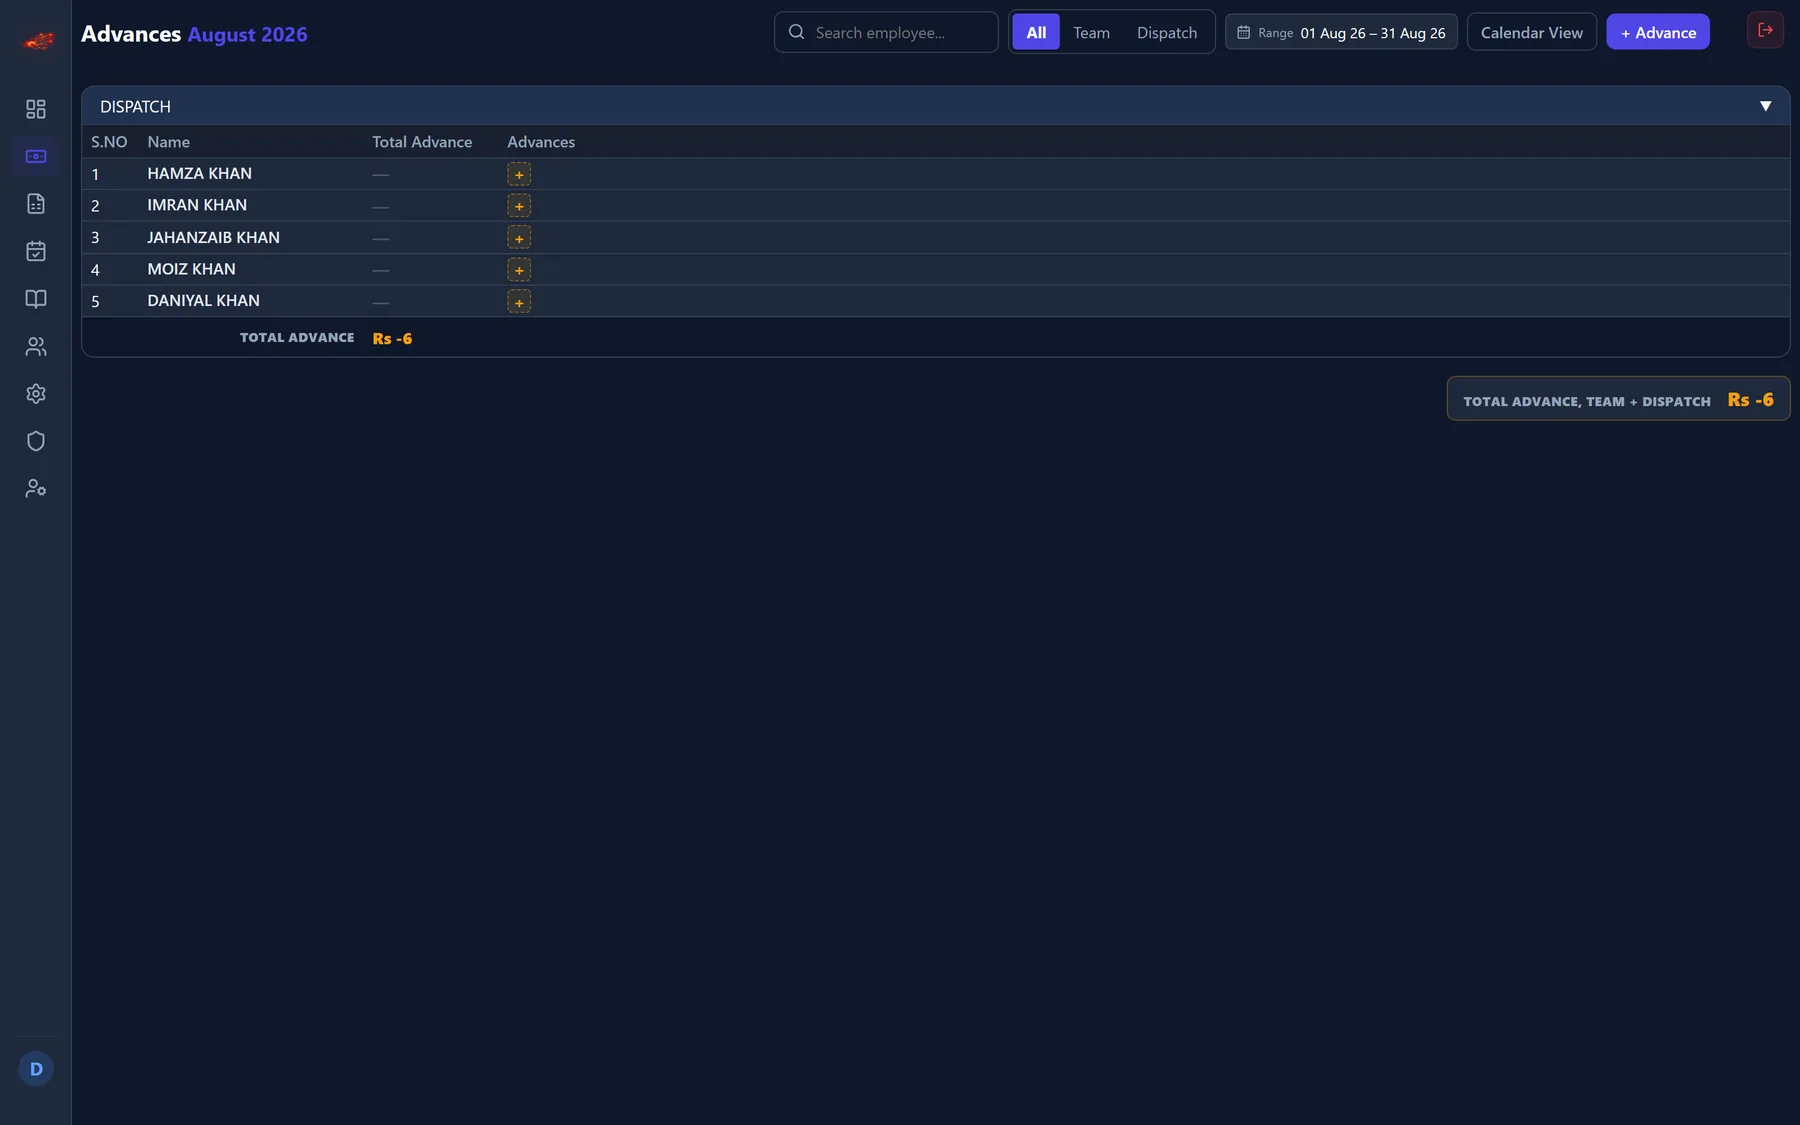
Task: Switch to the Dispatch filter tab
Action: 1167,32
